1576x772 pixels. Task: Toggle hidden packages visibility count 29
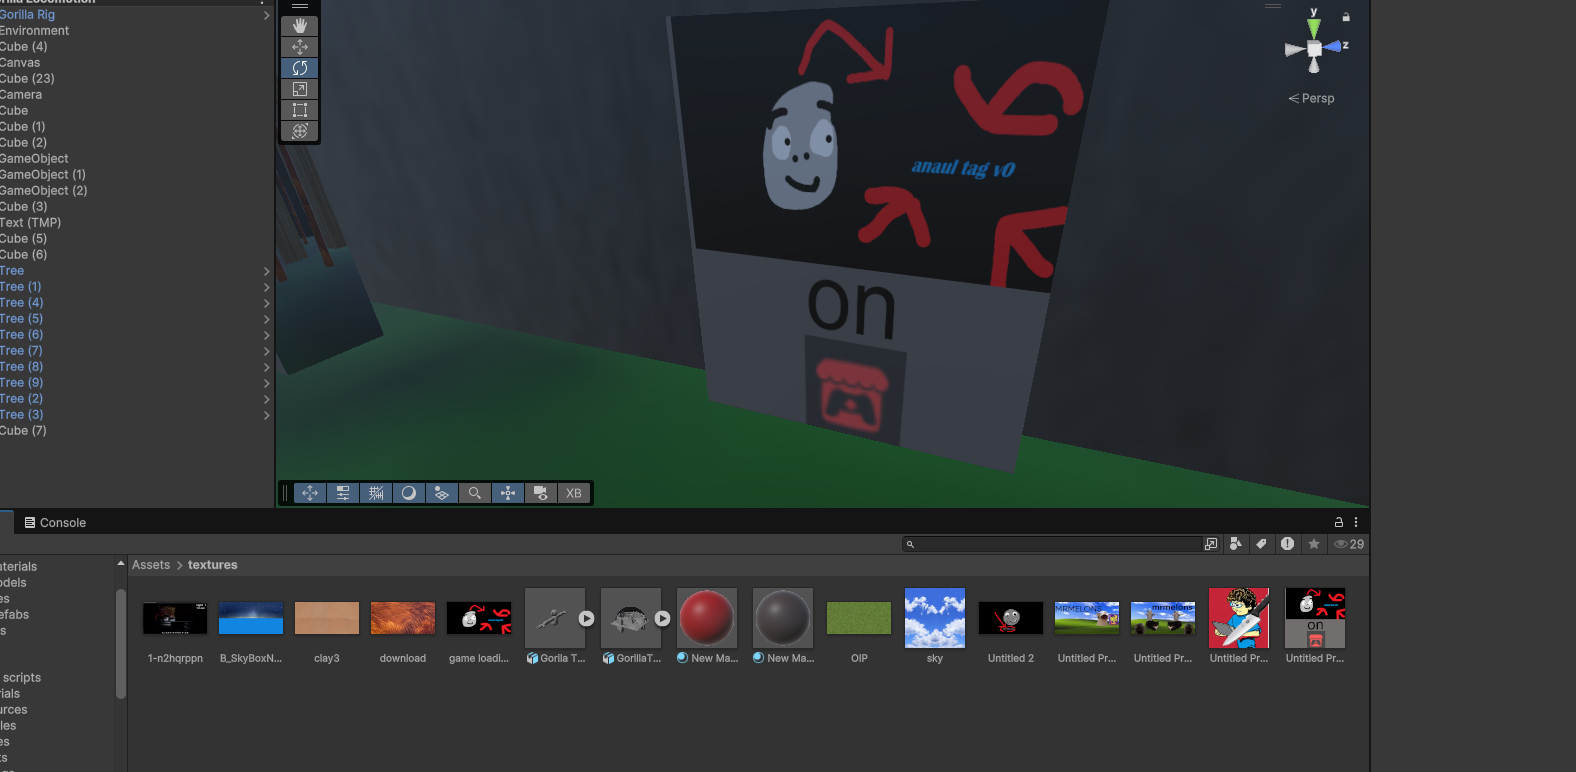(x=1349, y=544)
